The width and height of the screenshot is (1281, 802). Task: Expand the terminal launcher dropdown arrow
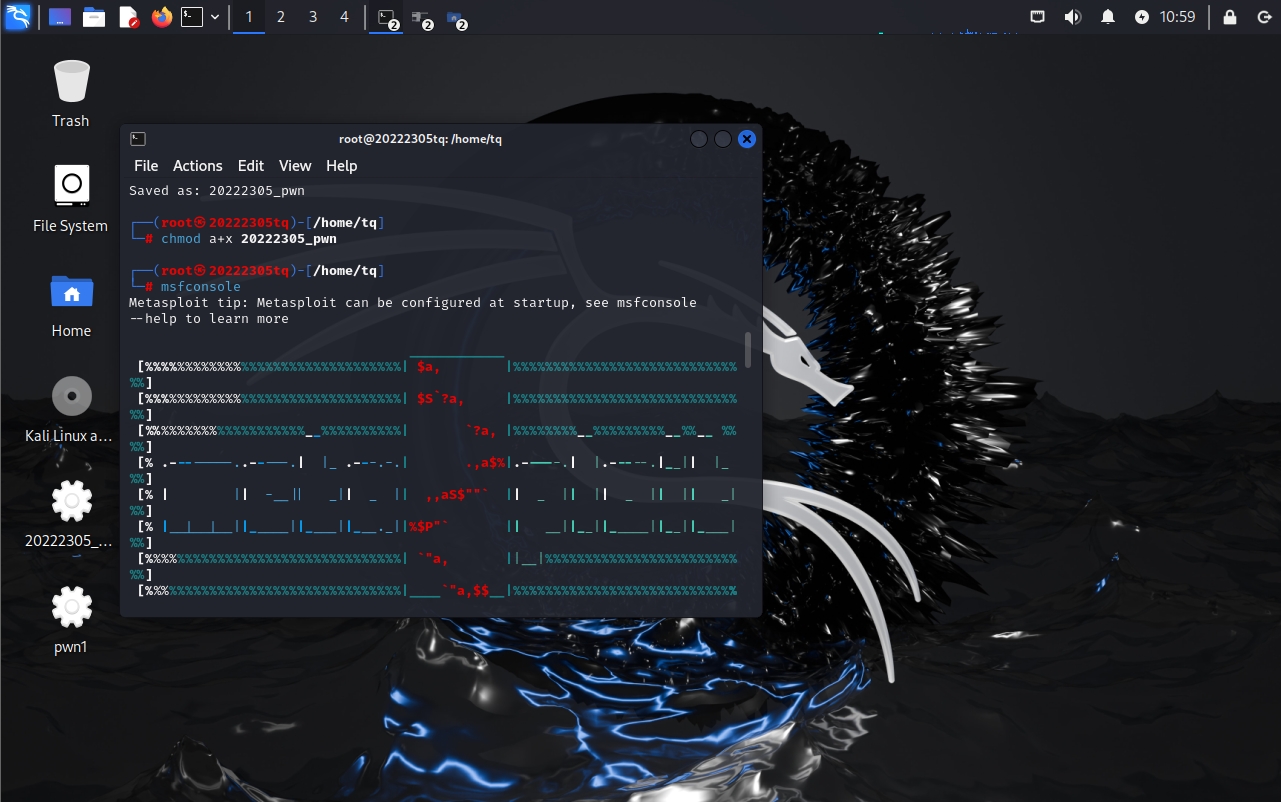pos(215,17)
